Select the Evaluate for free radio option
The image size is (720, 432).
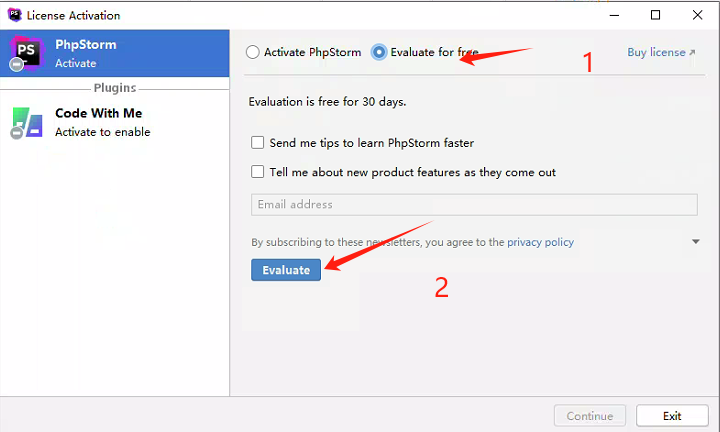379,52
